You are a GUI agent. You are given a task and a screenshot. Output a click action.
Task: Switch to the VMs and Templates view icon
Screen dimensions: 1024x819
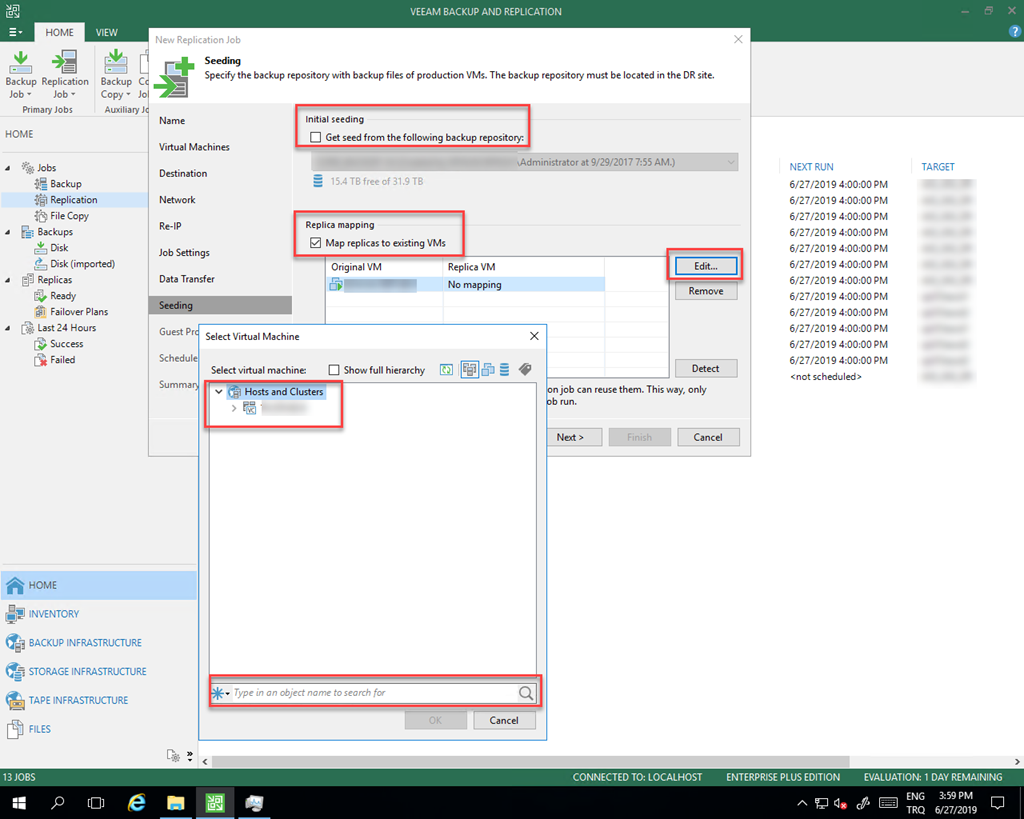[487, 370]
